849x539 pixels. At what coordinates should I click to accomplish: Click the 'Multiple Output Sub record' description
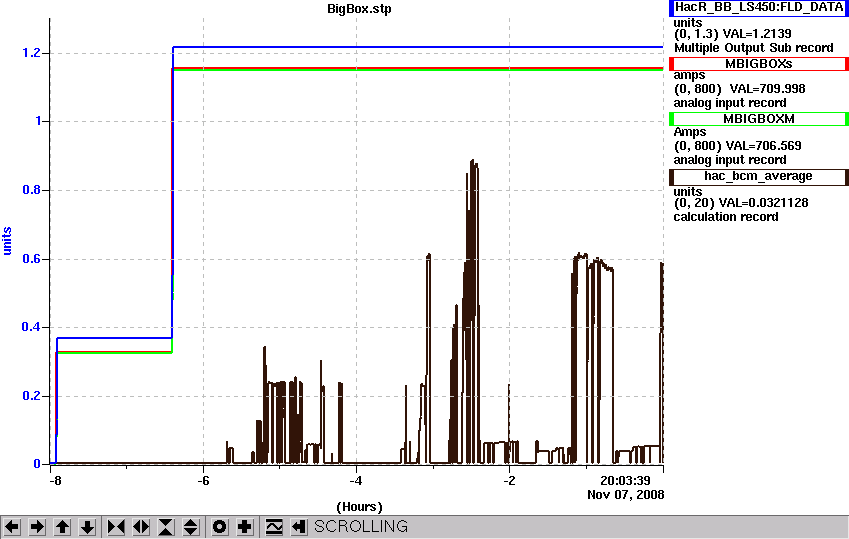tap(753, 48)
